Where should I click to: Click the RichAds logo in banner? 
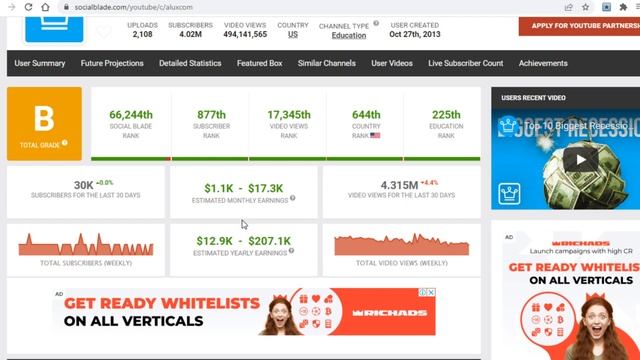pos(390,313)
